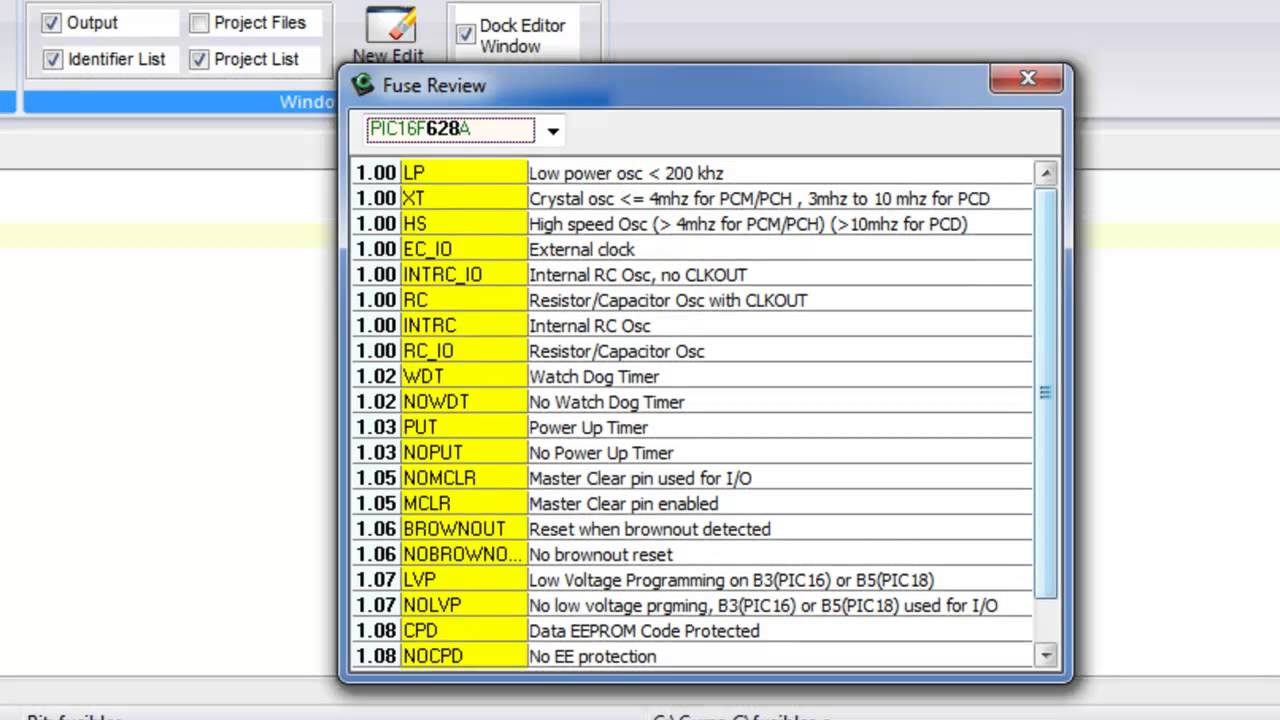Image resolution: width=1280 pixels, height=720 pixels.
Task: Click description 'Data EEPROM Code Protected'
Action: (x=644, y=631)
